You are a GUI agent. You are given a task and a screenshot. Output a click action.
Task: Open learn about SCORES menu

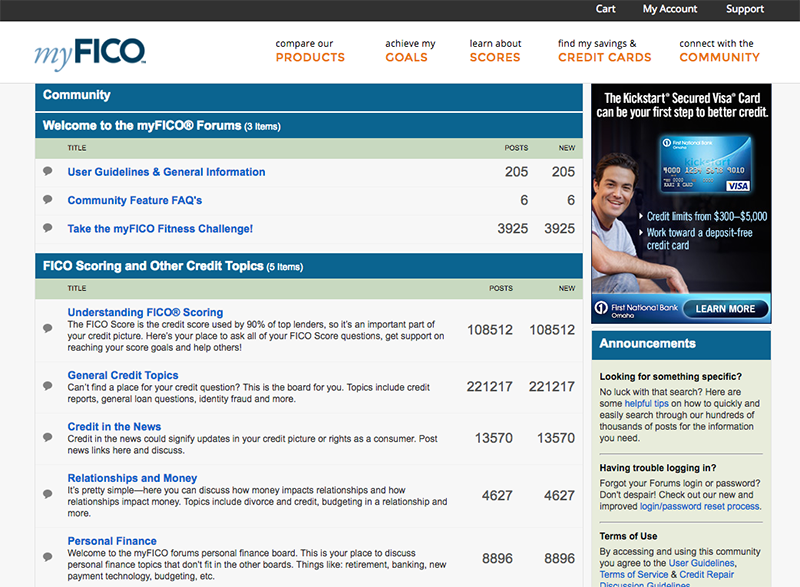pos(495,50)
